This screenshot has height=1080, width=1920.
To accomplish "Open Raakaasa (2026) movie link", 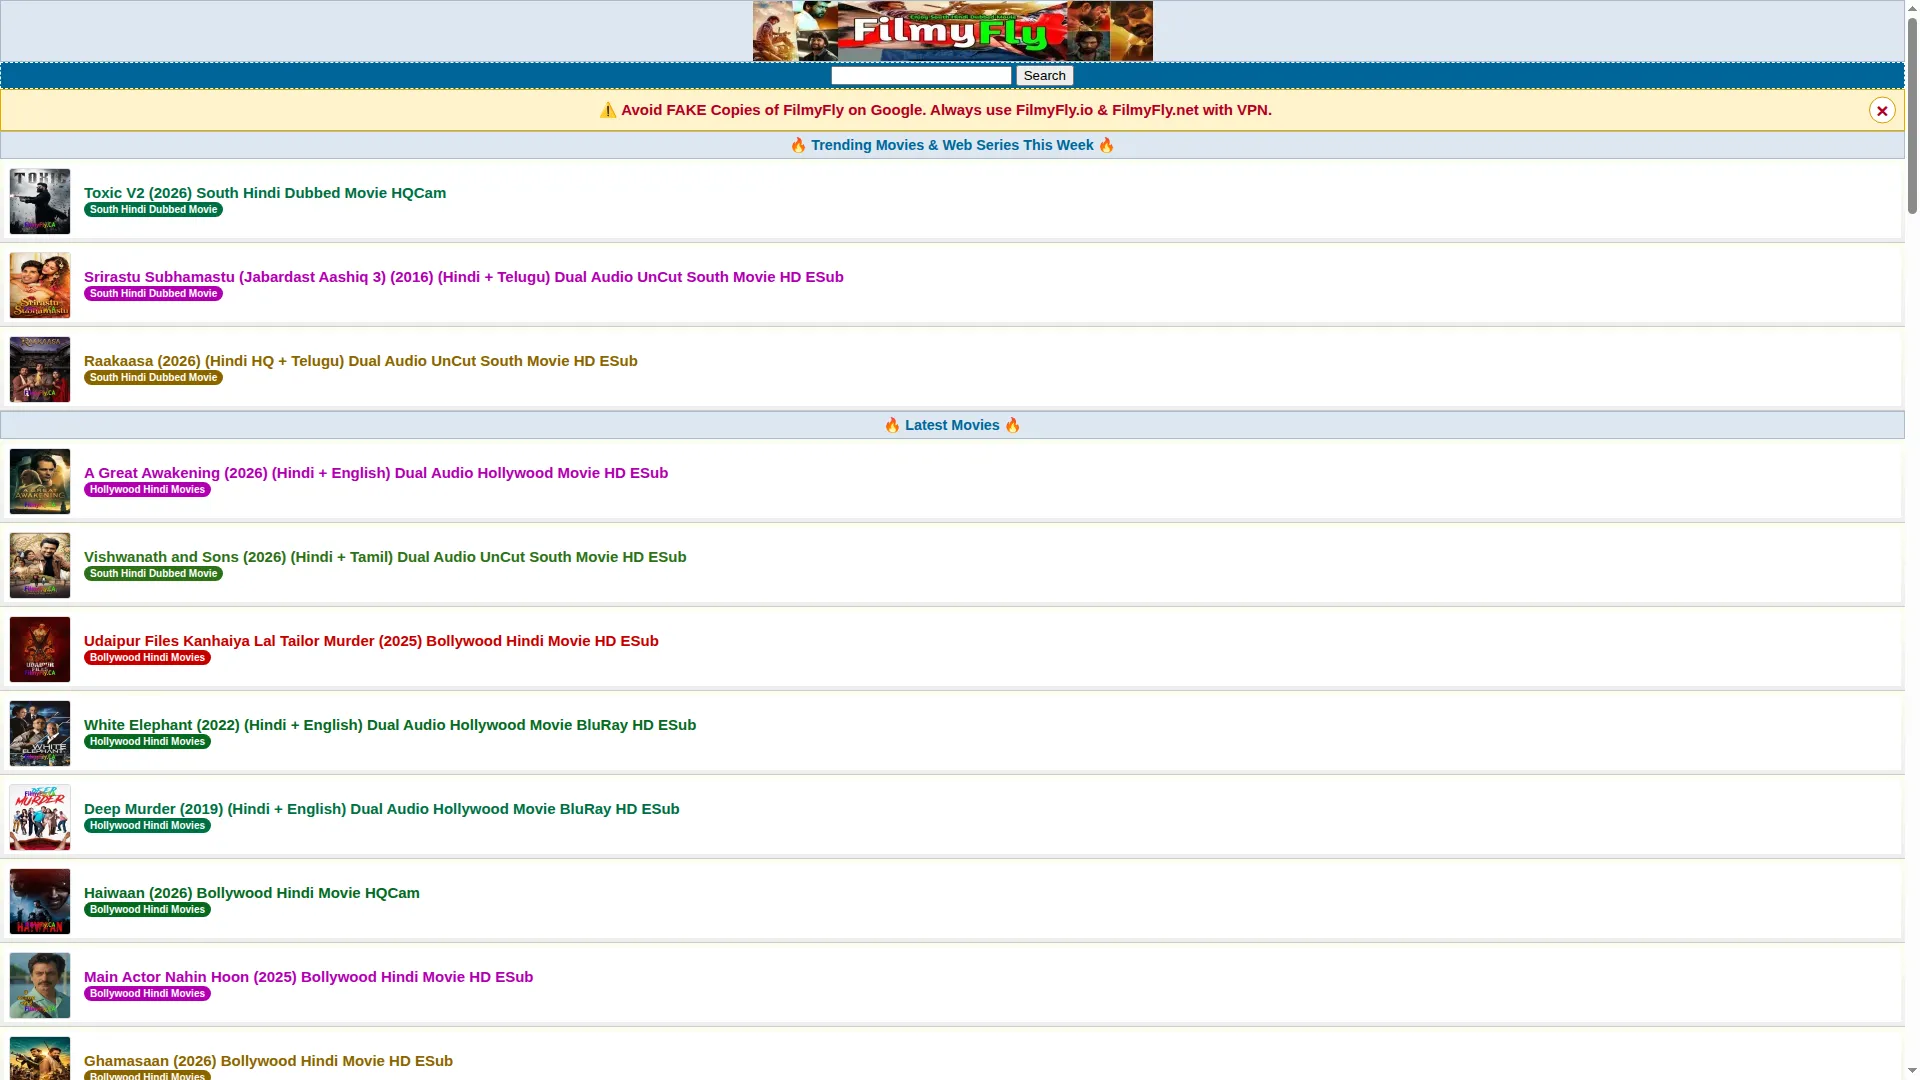I will coord(361,361).
